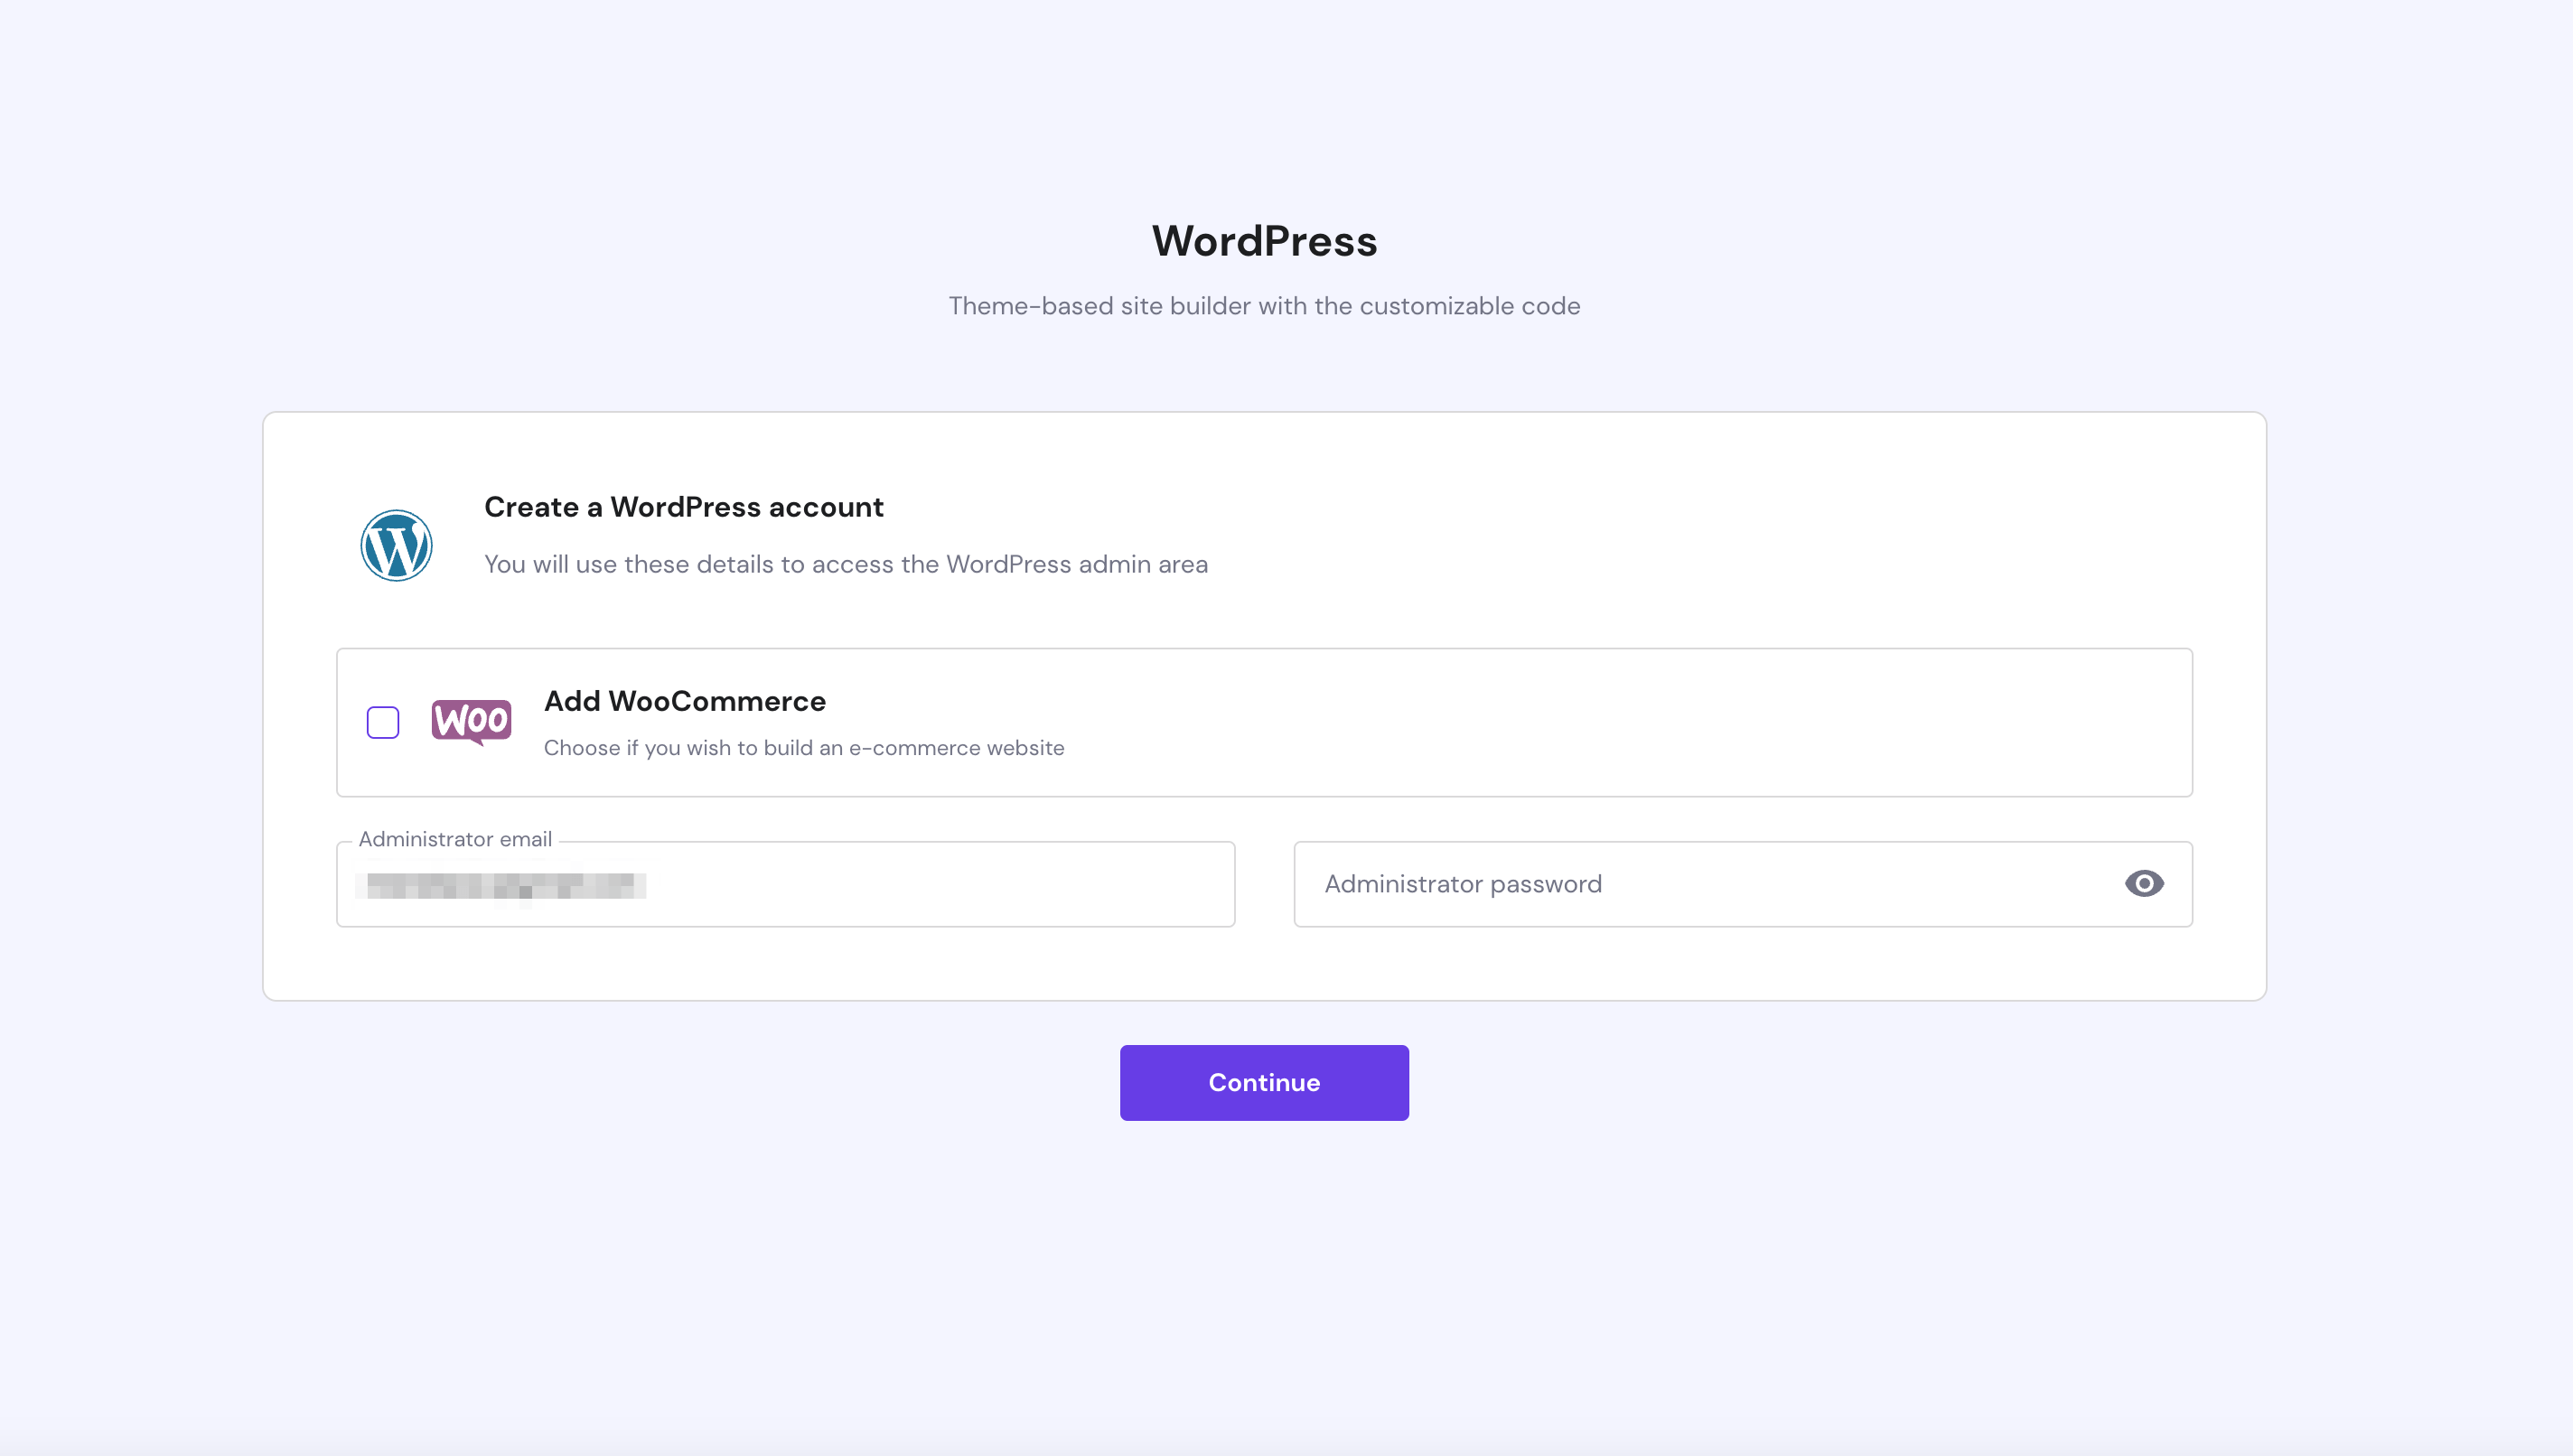Click the purple Woo logo
This screenshot has height=1456, width=2573.
(471, 721)
